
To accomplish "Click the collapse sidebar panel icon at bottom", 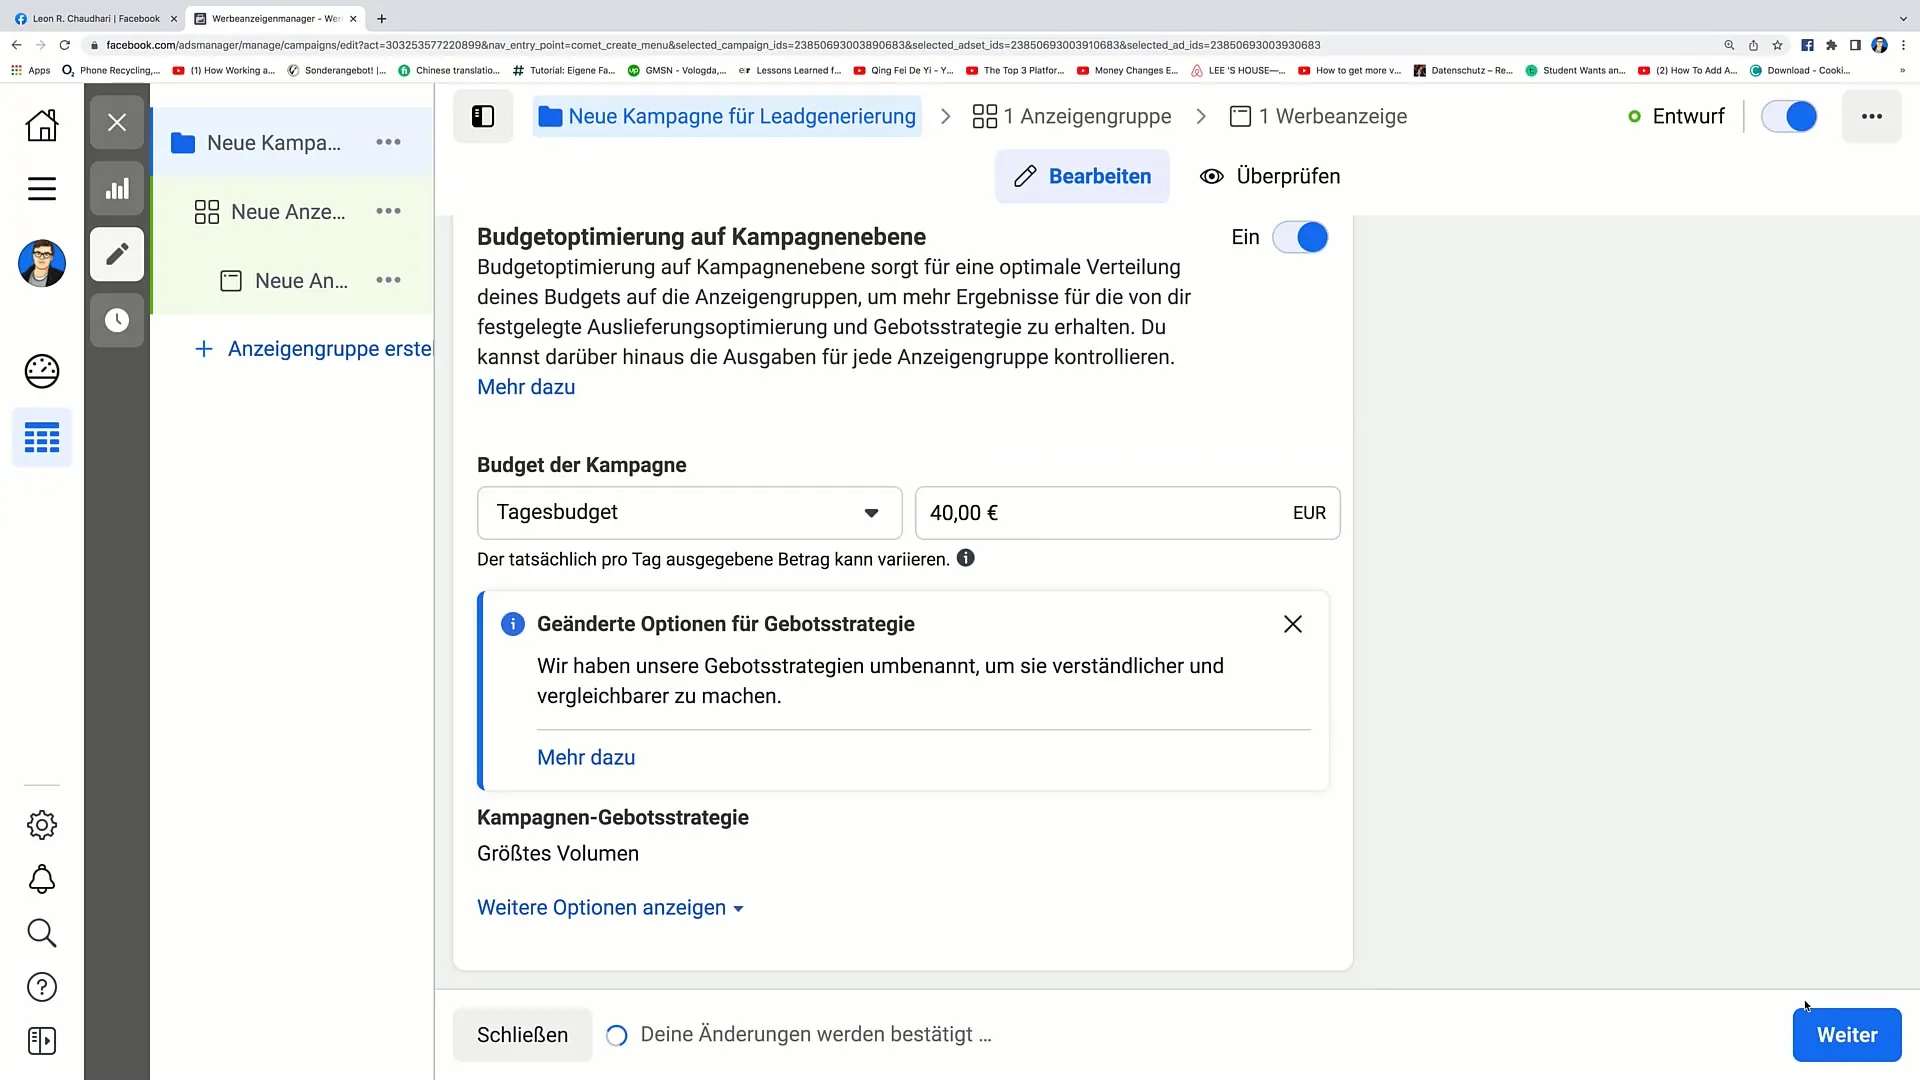I will pos(41,1041).
